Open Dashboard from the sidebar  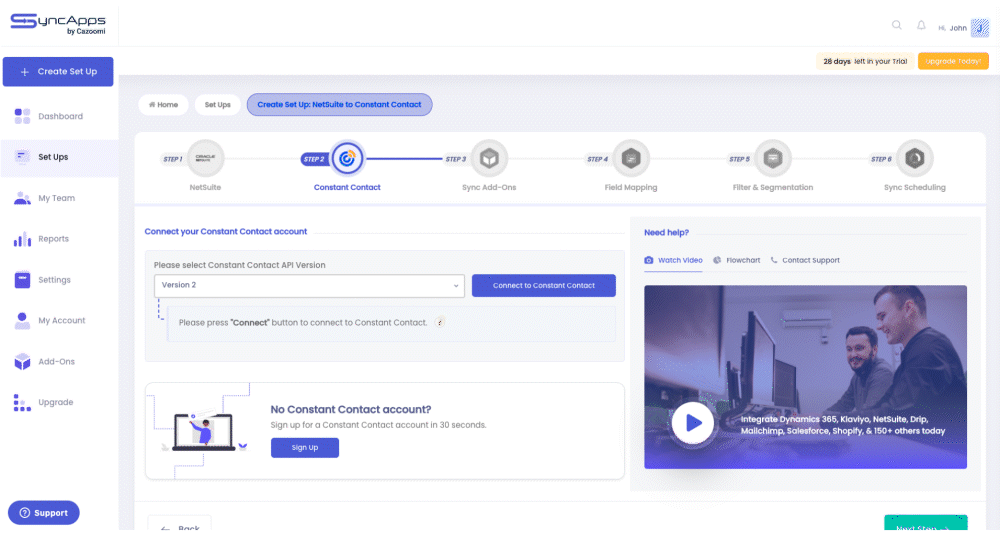[x=59, y=116]
